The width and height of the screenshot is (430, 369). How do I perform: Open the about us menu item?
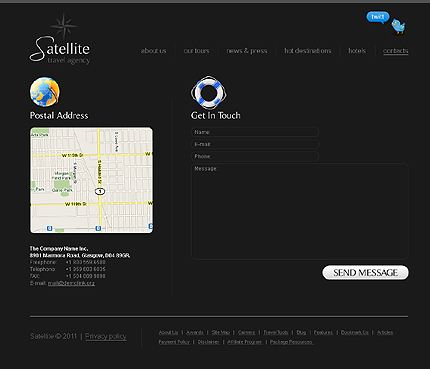(x=153, y=51)
